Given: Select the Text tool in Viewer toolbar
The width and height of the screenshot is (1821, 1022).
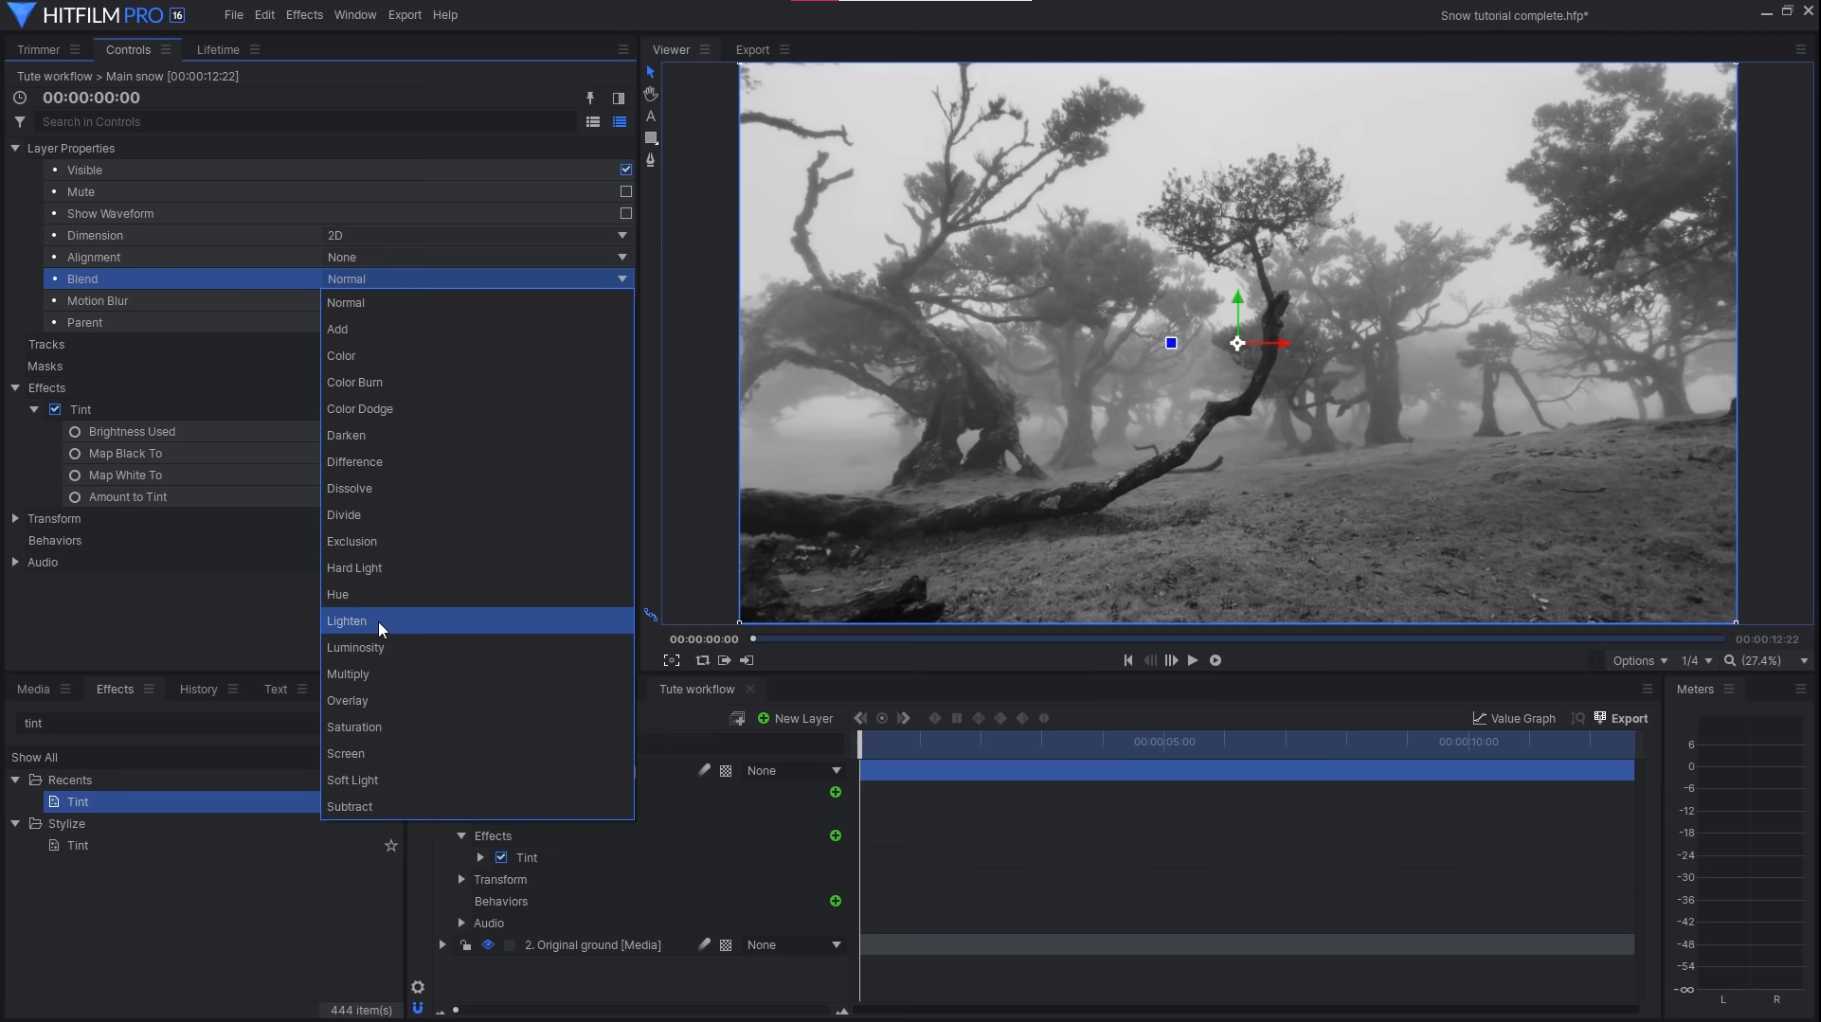Looking at the screenshot, I should click(650, 116).
